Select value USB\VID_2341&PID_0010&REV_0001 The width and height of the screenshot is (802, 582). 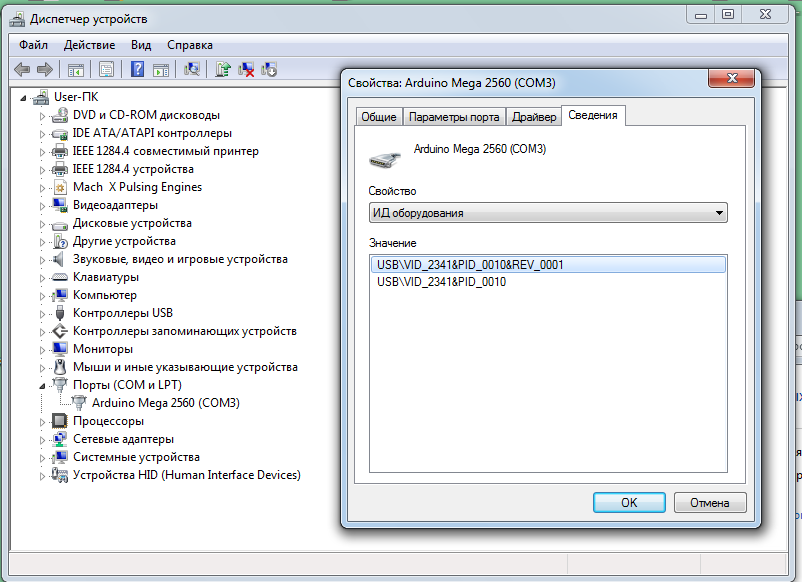pyautogui.click(x=548, y=264)
